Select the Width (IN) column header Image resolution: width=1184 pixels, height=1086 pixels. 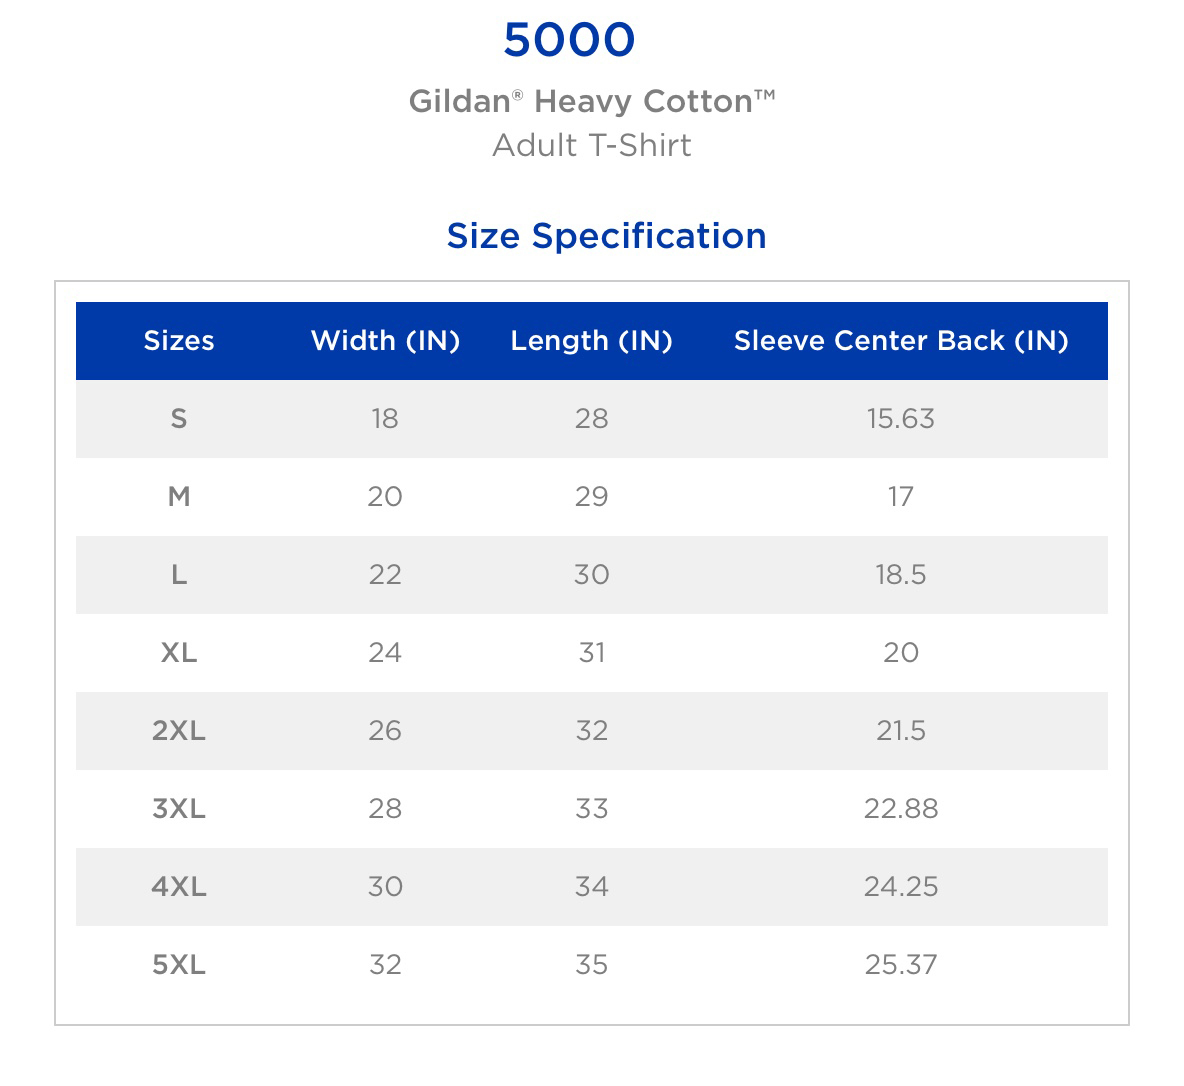[385, 341]
